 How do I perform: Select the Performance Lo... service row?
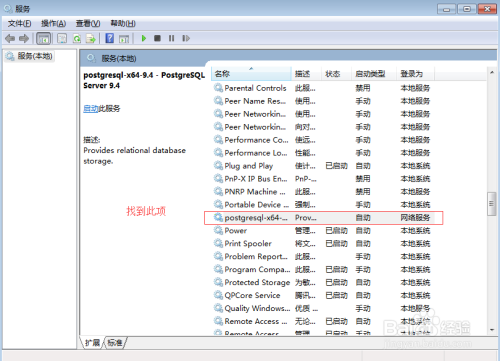tap(323, 153)
